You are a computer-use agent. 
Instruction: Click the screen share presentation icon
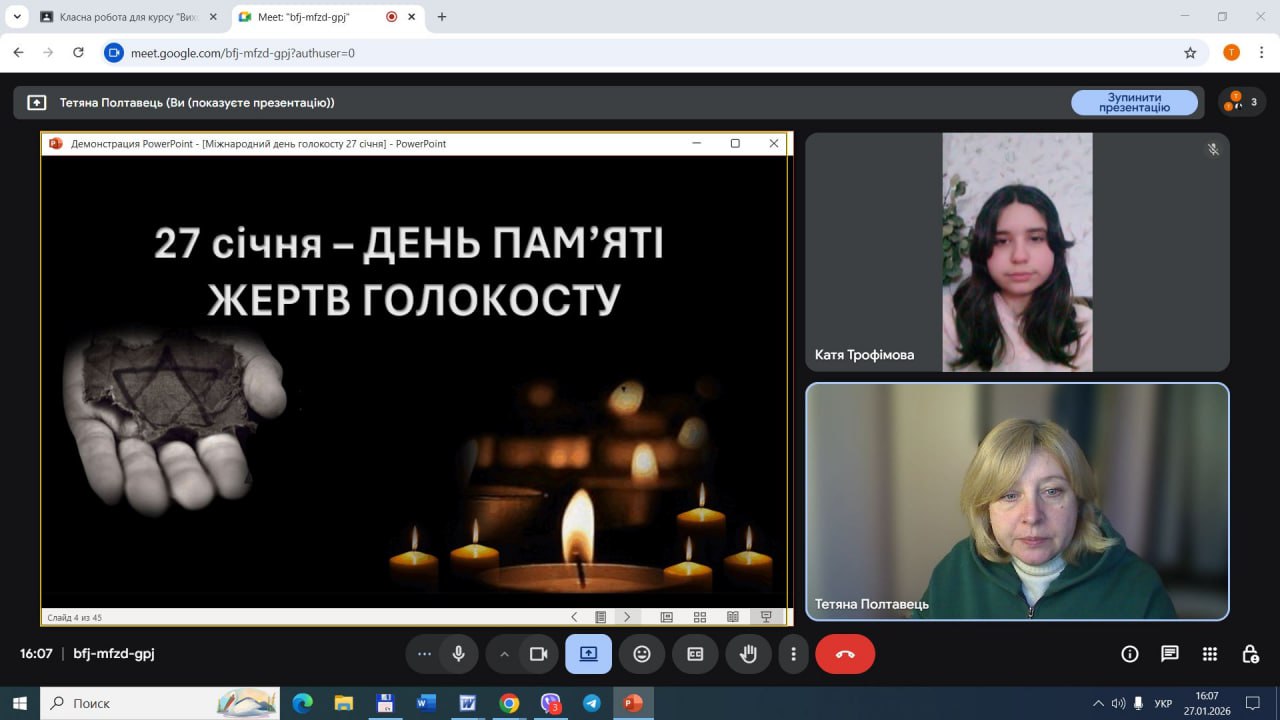coord(588,654)
